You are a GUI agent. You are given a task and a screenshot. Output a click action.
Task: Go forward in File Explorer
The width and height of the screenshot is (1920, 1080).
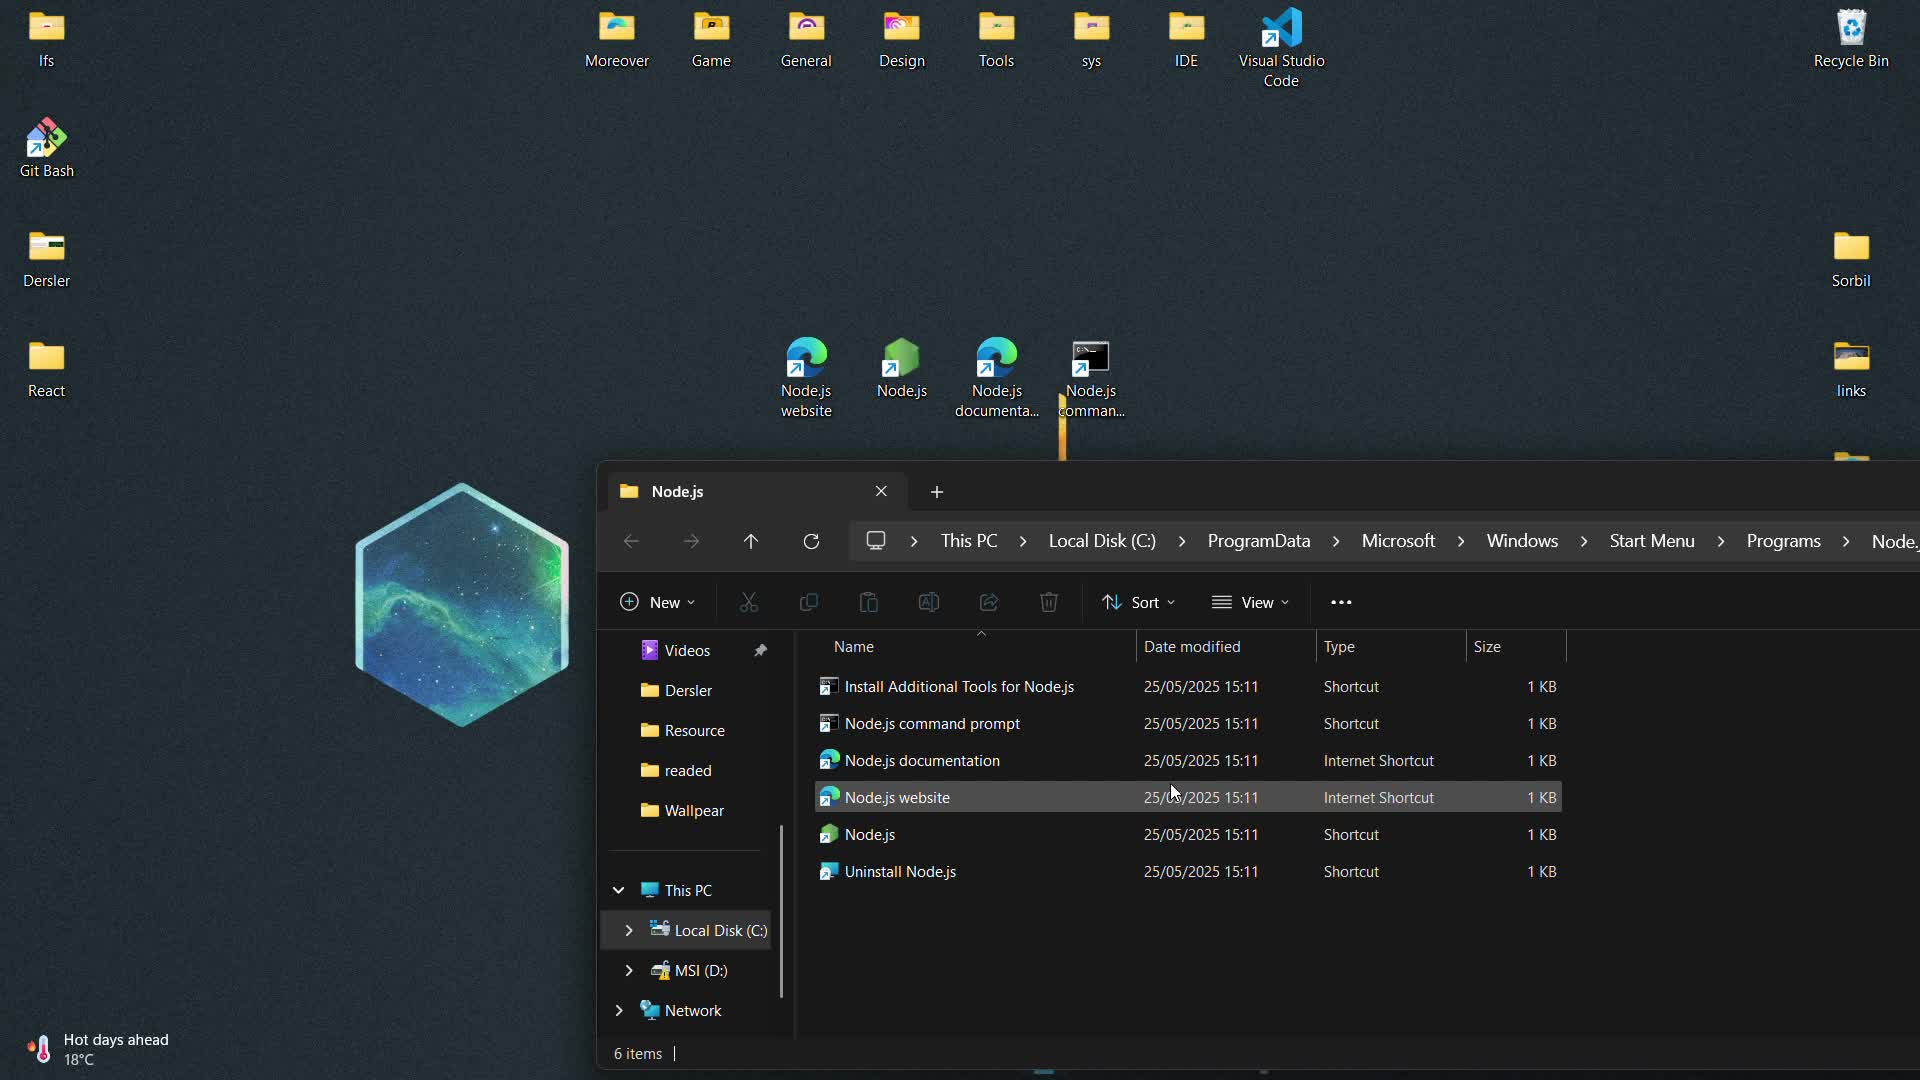pyautogui.click(x=691, y=541)
